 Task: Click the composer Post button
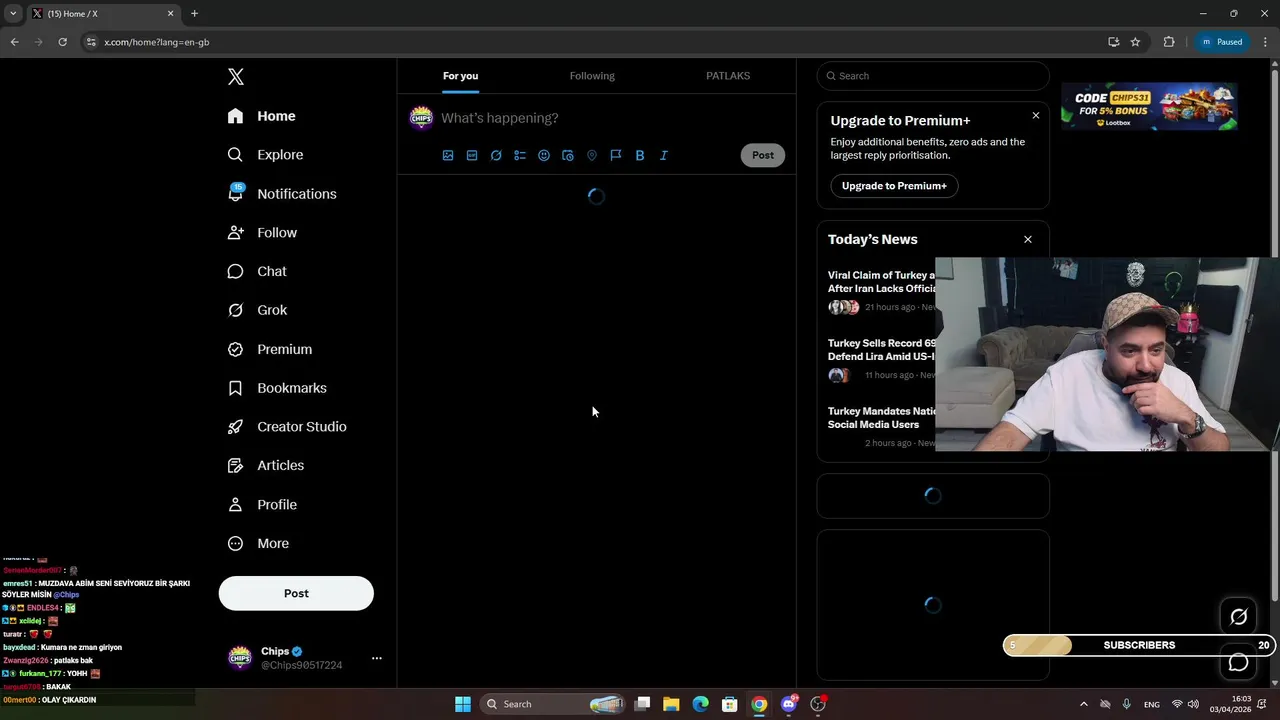pyautogui.click(x=763, y=155)
